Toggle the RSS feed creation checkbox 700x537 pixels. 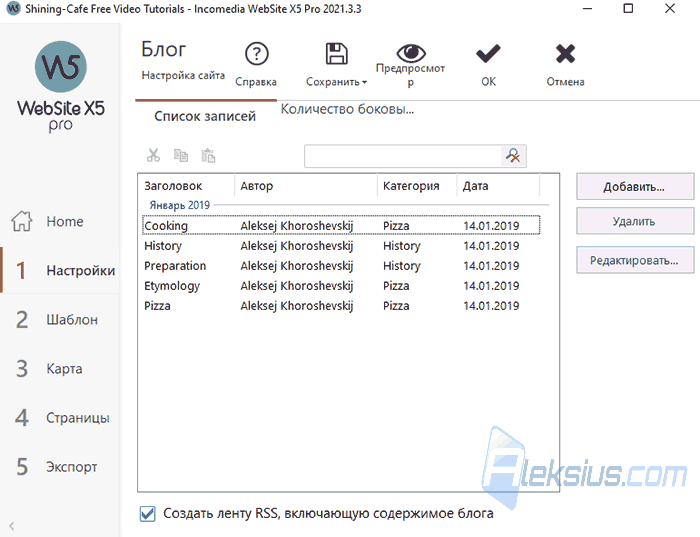coord(147,514)
